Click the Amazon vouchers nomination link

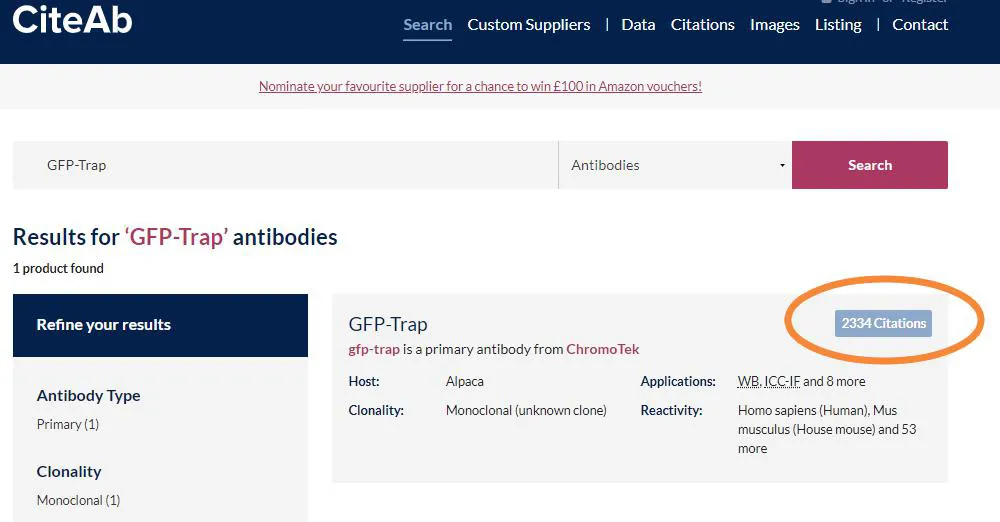[x=480, y=86]
